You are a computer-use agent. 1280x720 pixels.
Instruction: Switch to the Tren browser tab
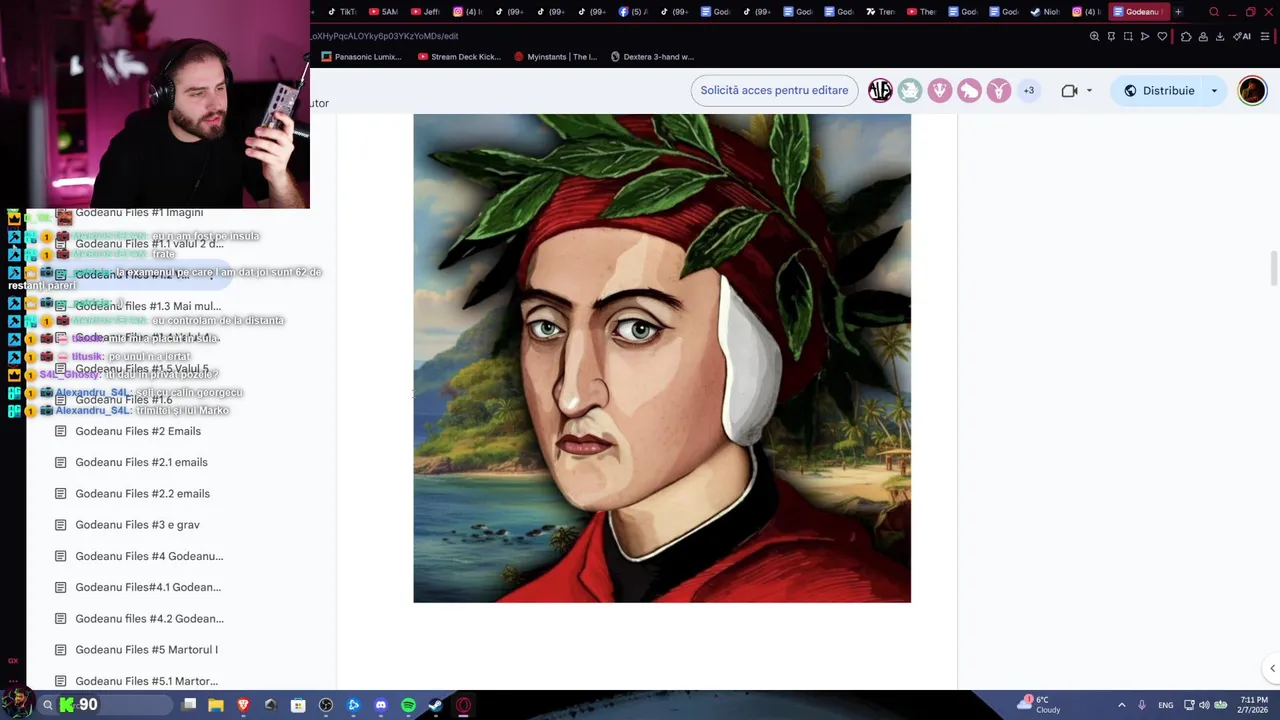click(x=881, y=12)
